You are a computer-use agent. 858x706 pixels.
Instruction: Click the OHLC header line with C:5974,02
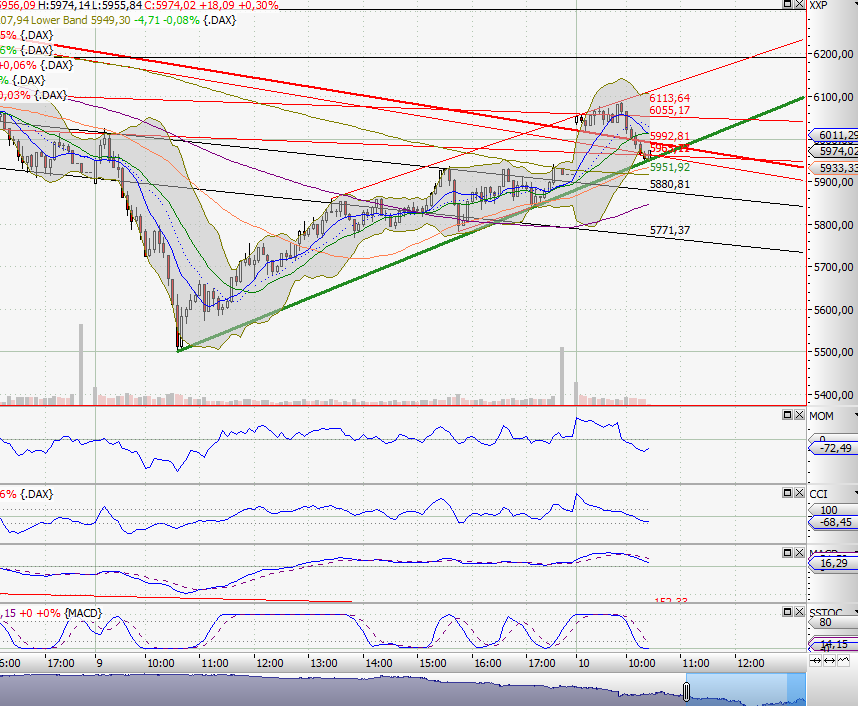click(x=139, y=5)
